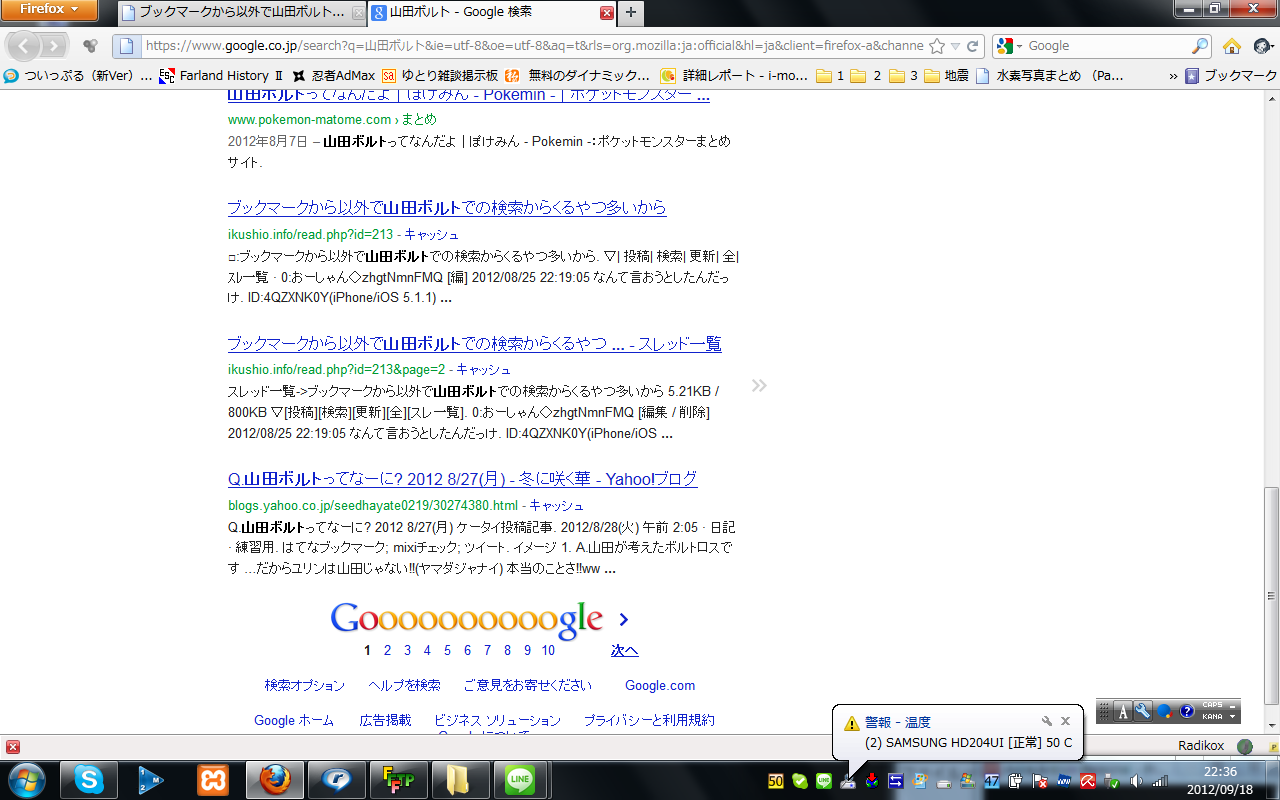The width and height of the screenshot is (1280, 800).
Task: Open the Yahoo!ブログ search result link
Action: click(x=462, y=479)
